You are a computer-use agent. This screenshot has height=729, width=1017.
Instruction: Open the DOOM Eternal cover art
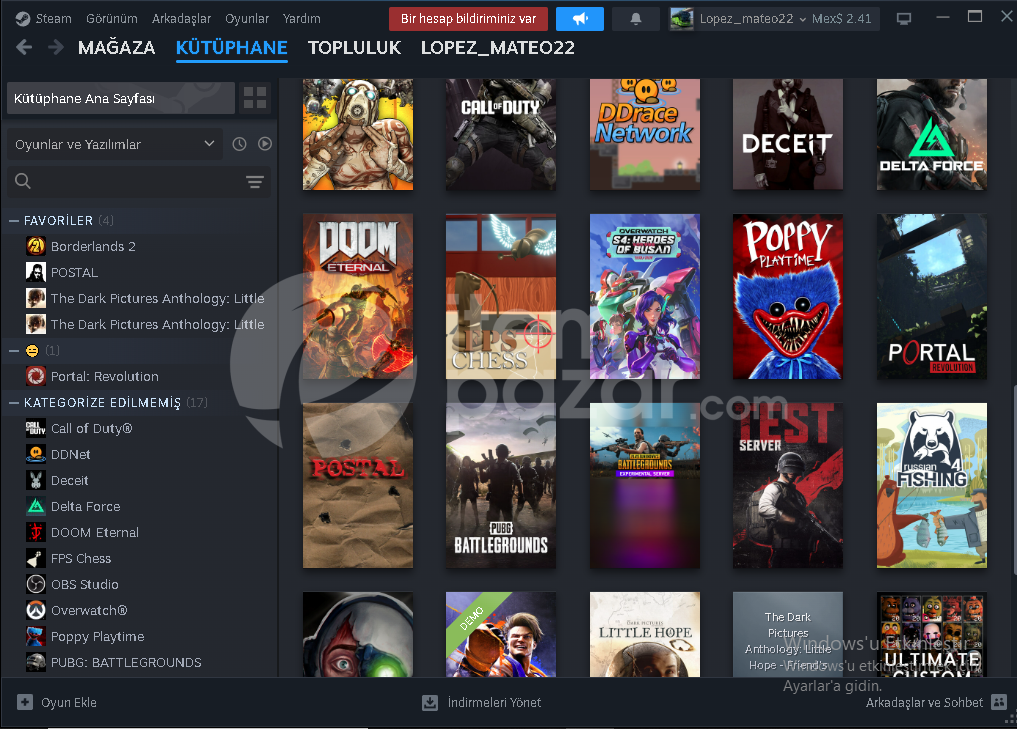[x=358, y=296]
